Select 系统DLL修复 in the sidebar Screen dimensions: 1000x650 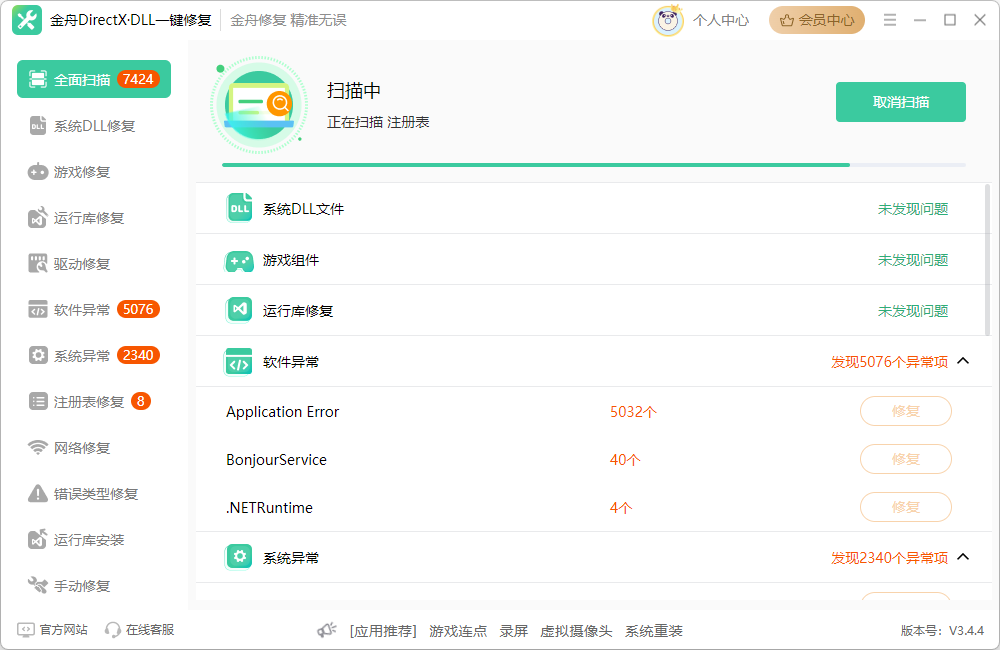[93, 125]
